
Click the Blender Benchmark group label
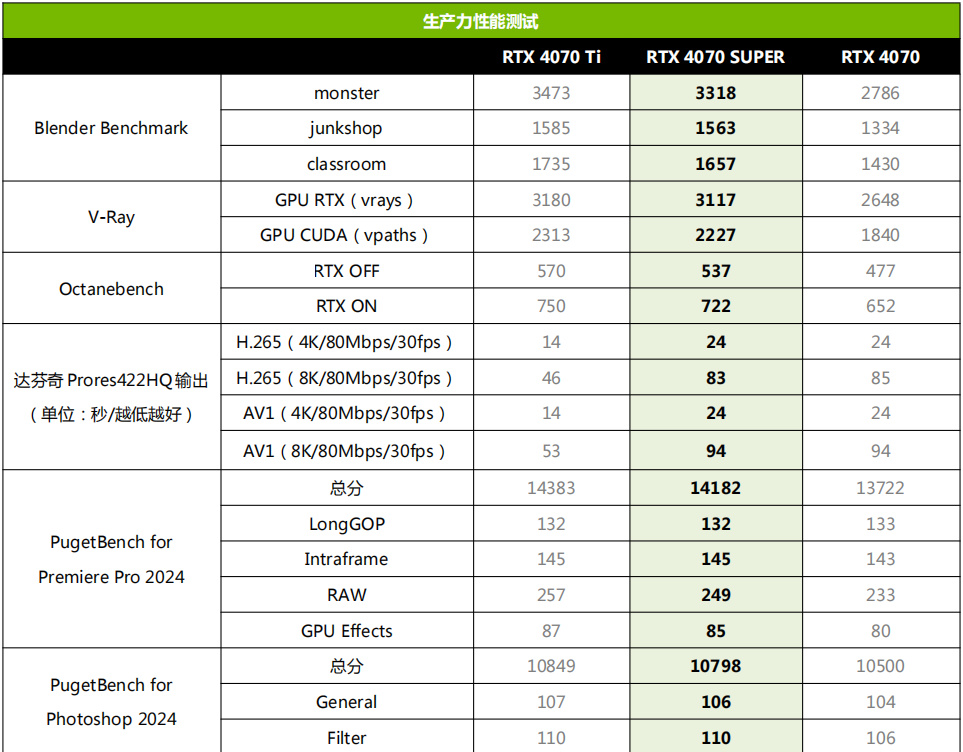click(x=111, y=128)
